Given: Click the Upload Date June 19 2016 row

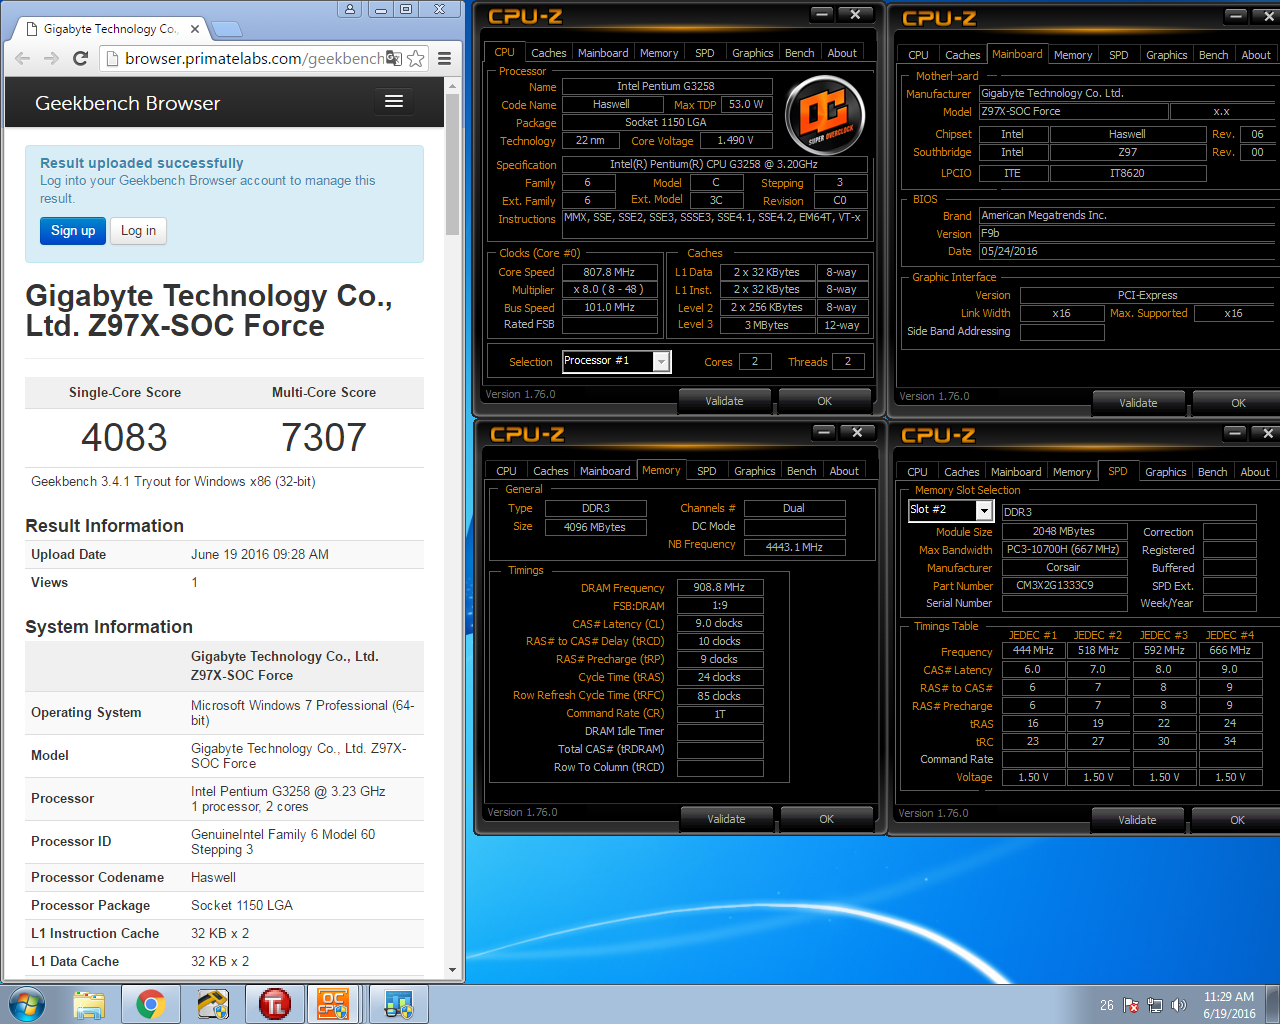Looking at the screenshot, I should [224, 554].
